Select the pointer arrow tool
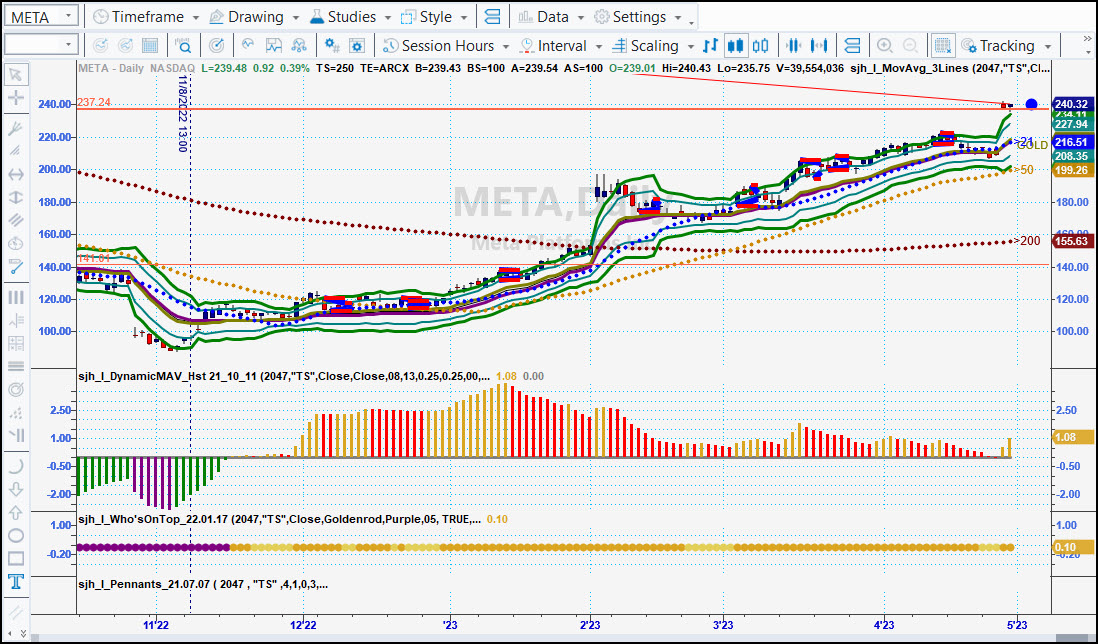The width and height of the screenshot is (1098, 644). (15, 75)
